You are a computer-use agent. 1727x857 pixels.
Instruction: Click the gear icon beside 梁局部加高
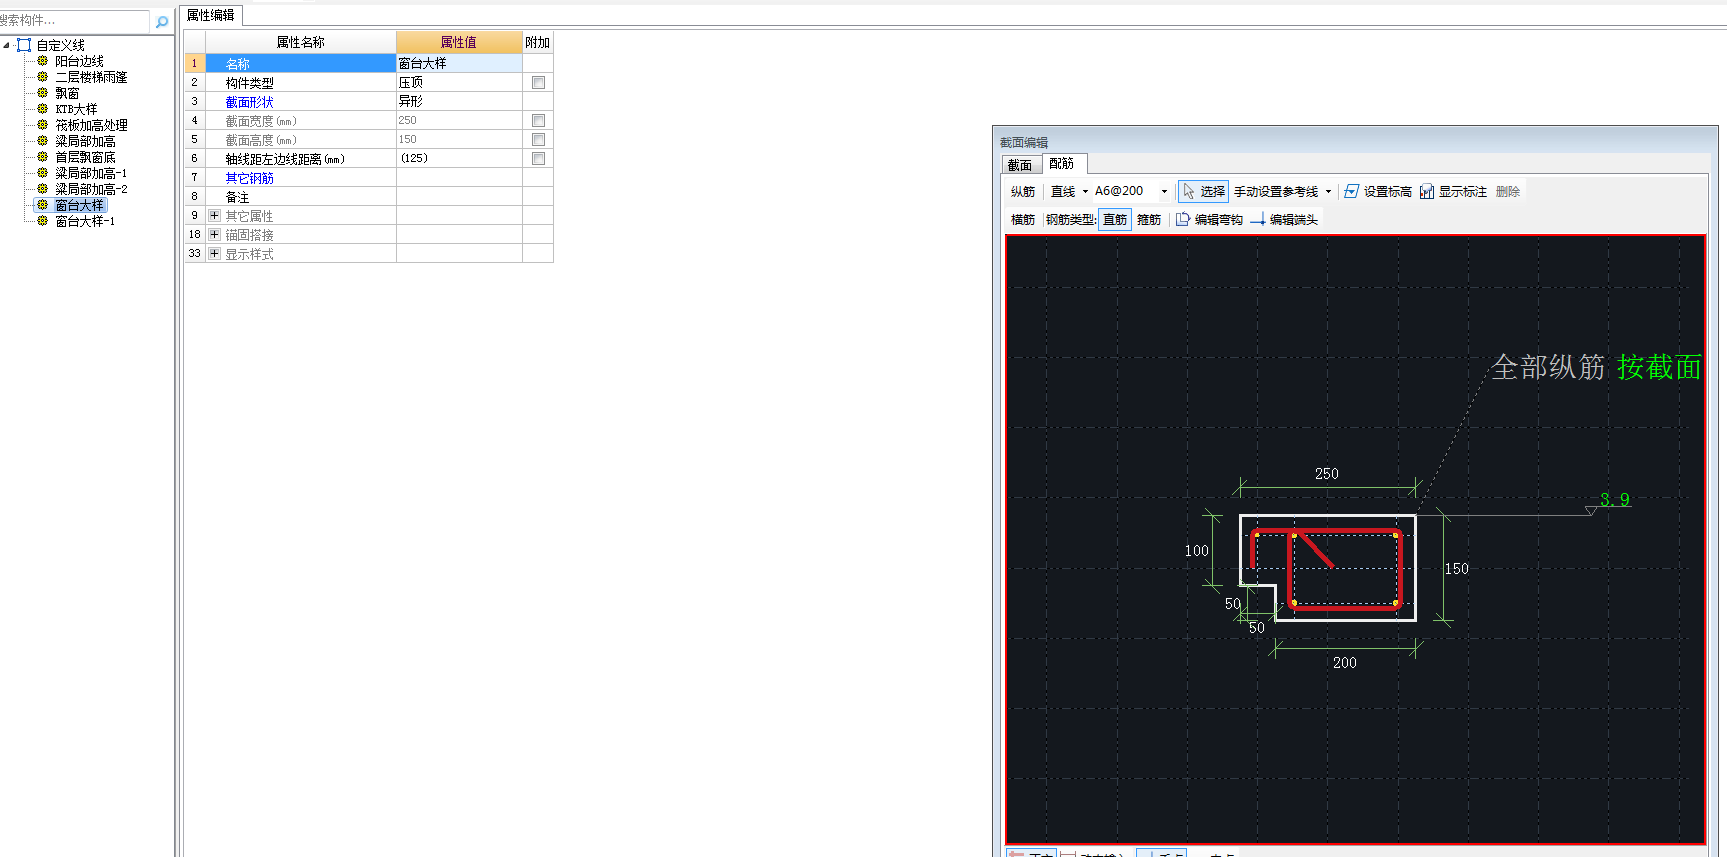click(x=43, y=141)
